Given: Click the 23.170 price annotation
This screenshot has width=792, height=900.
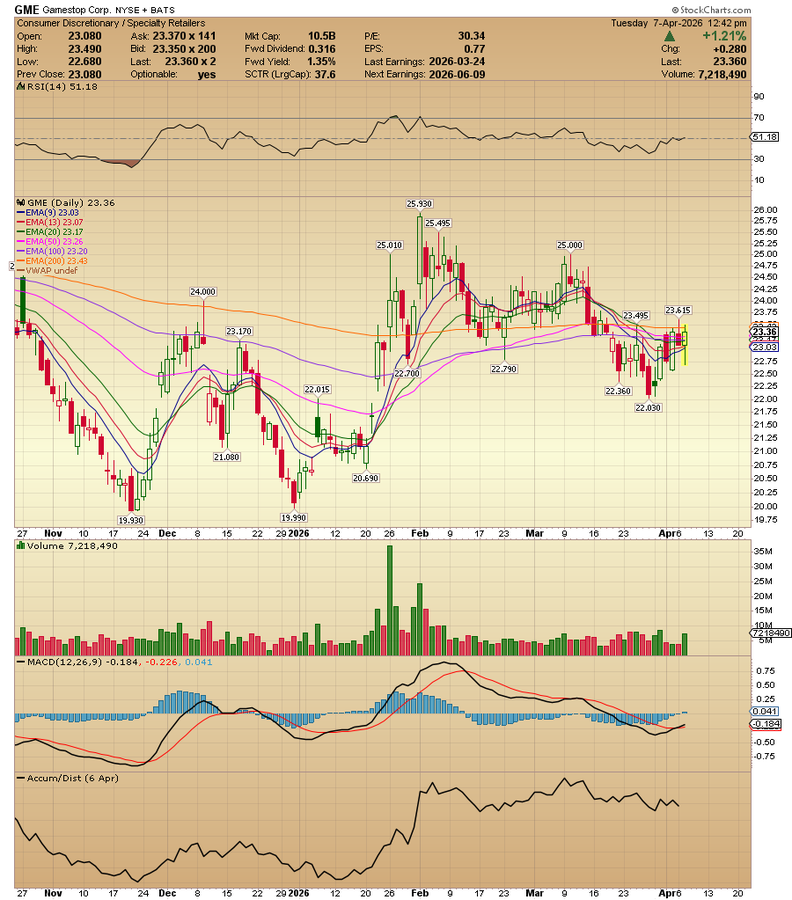Looking at the screenshot, I should click(x=239, y=331).
